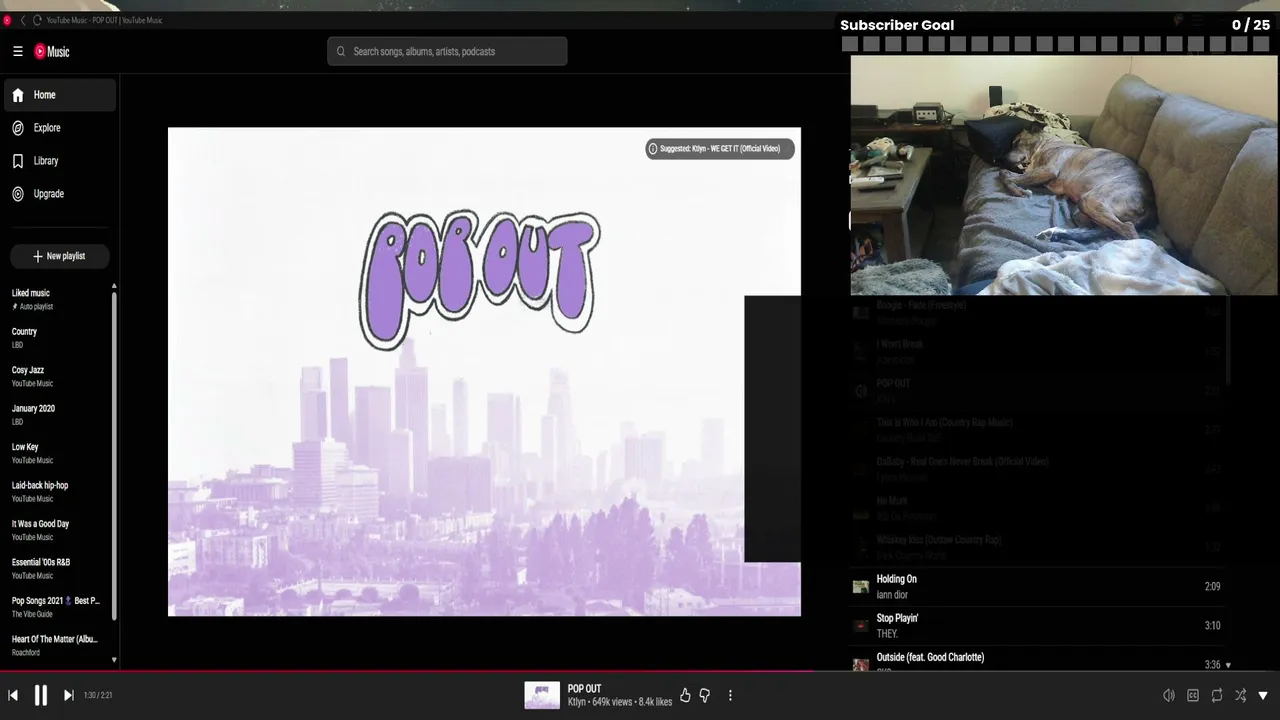
Task: Open the Upgrade page
Action: (x=49, y=194)
